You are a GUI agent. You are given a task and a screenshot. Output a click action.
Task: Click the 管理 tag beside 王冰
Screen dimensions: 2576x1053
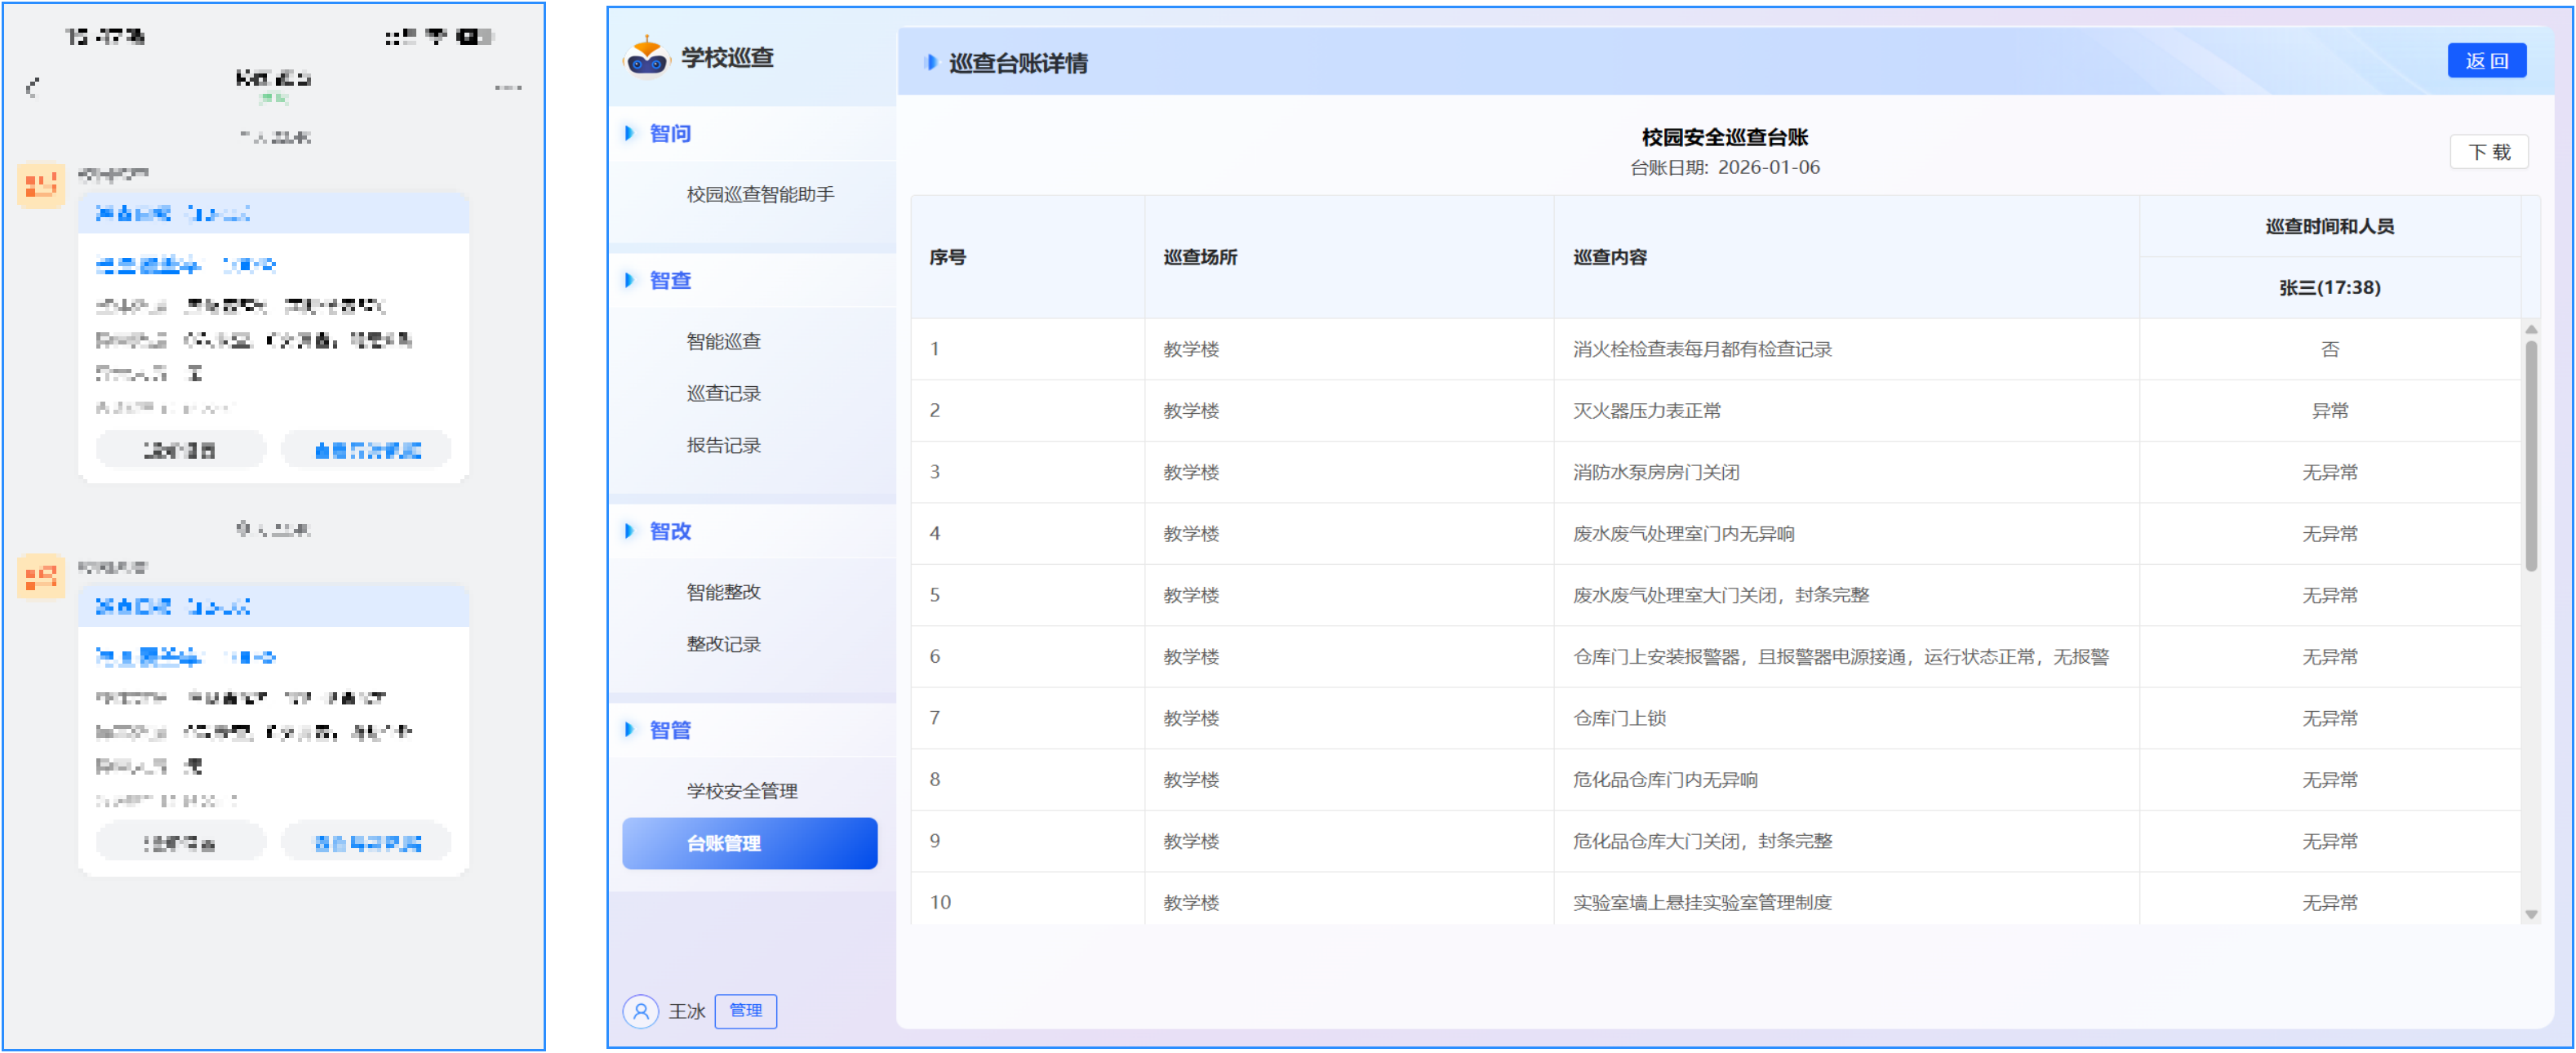tap(745, 1010)
